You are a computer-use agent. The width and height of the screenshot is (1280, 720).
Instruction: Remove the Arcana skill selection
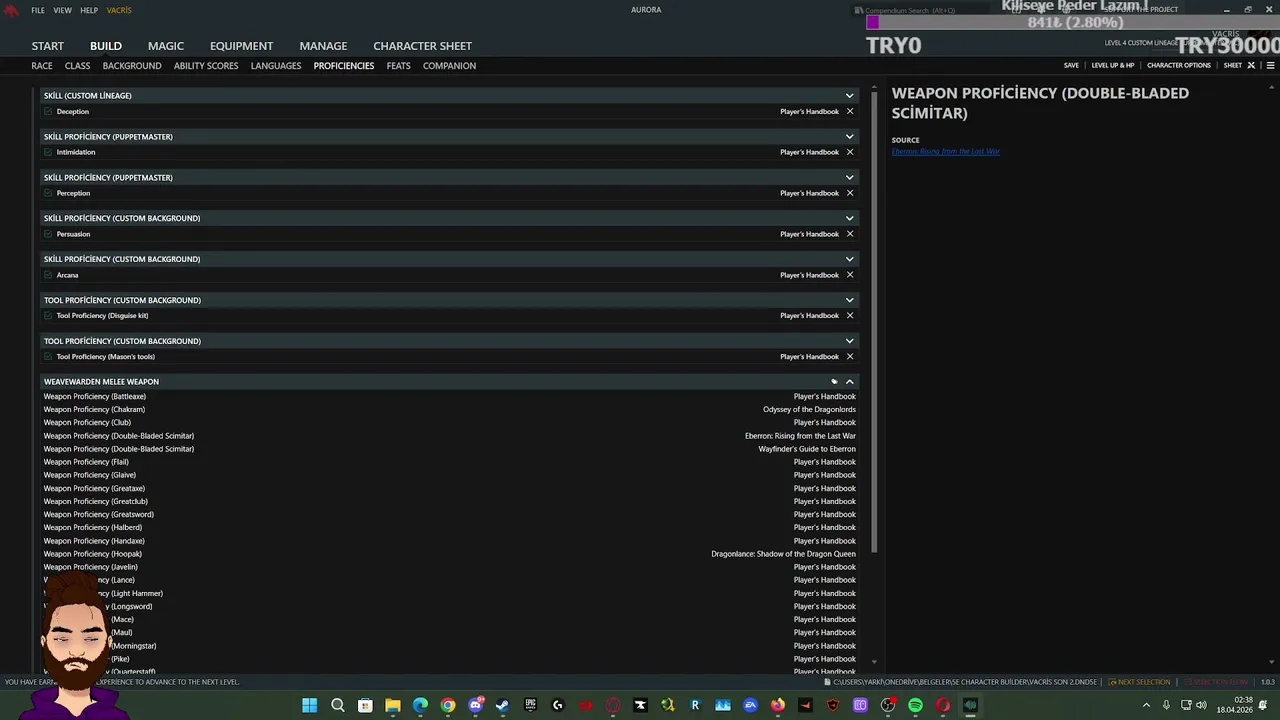[x=850, y=275]
